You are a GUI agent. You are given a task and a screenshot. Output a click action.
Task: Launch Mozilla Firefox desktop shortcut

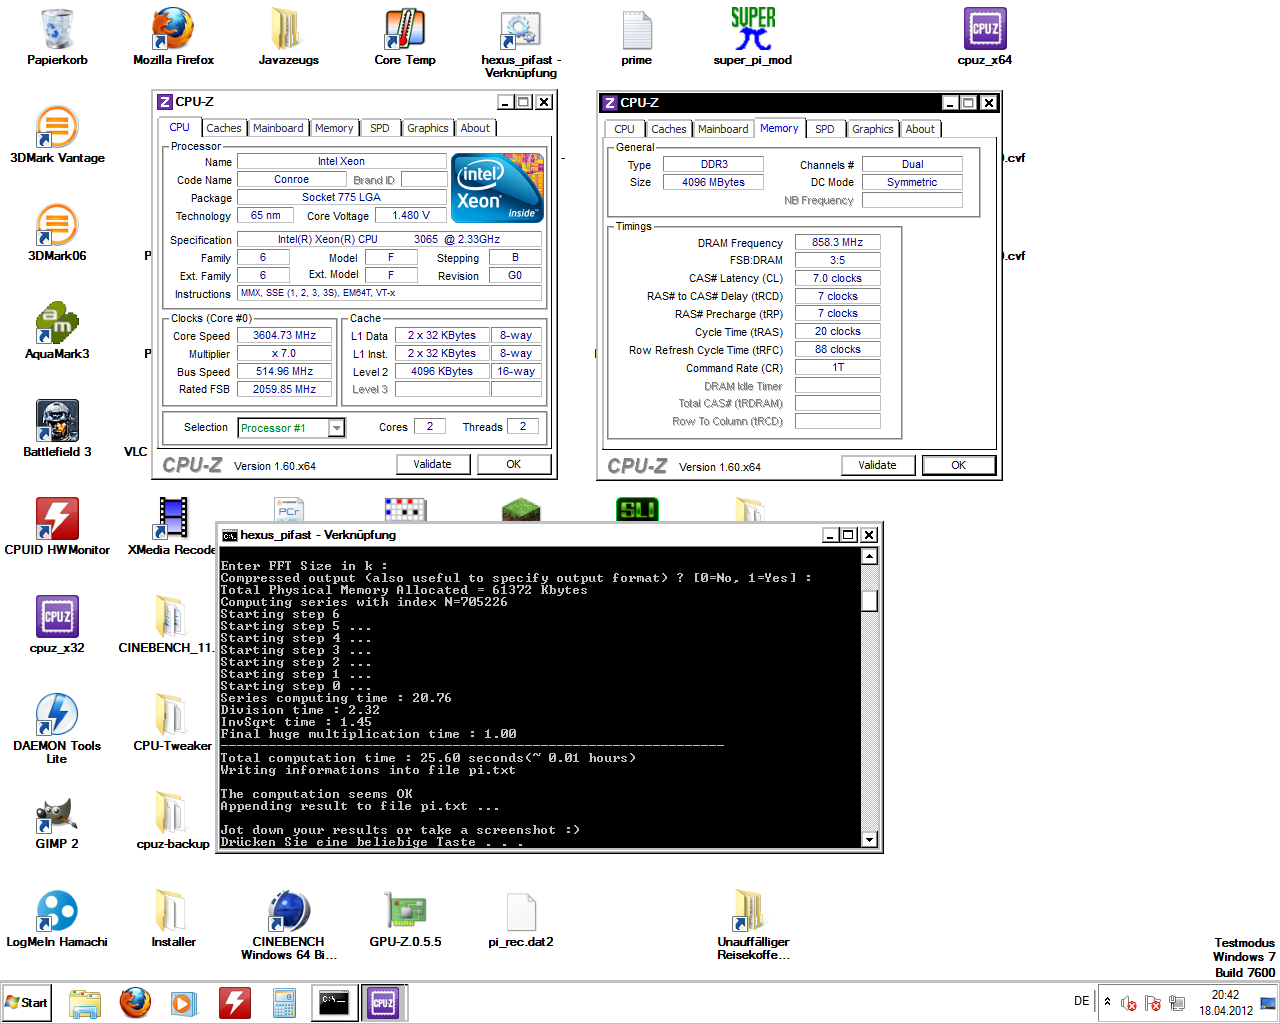click(x=173, y=37)
